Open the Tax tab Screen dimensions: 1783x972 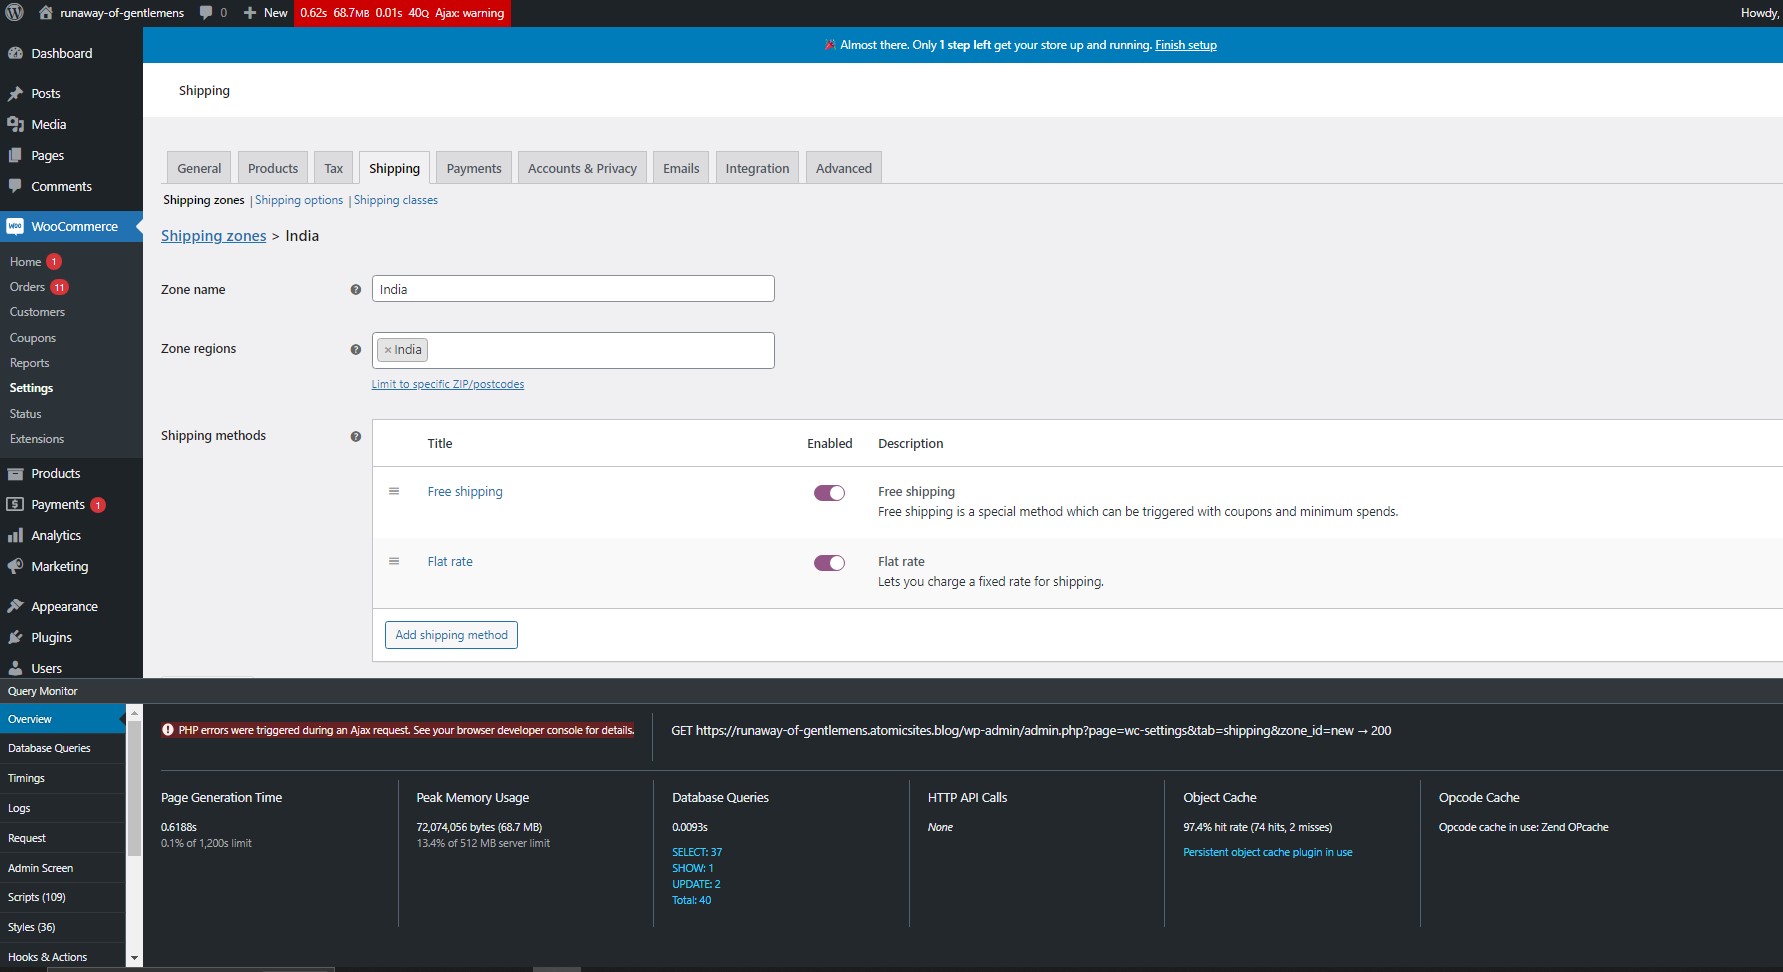(x=334, y=168)
